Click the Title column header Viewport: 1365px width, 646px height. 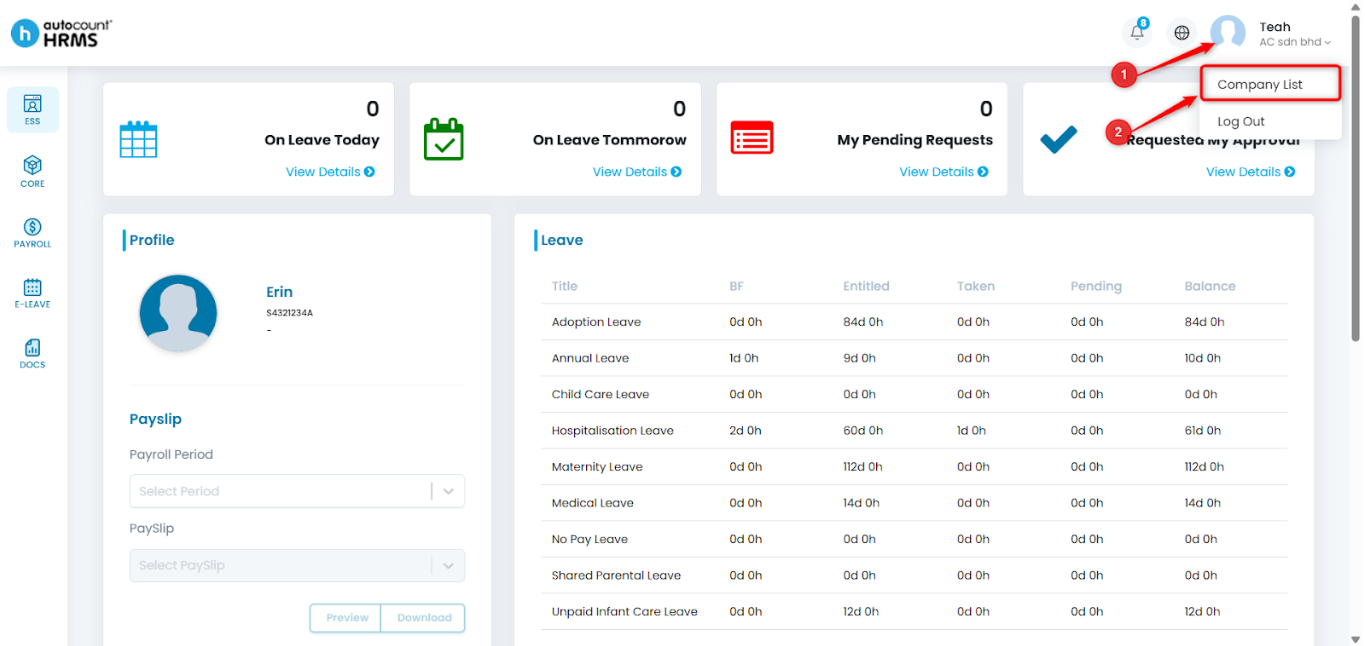click(565, 286)
